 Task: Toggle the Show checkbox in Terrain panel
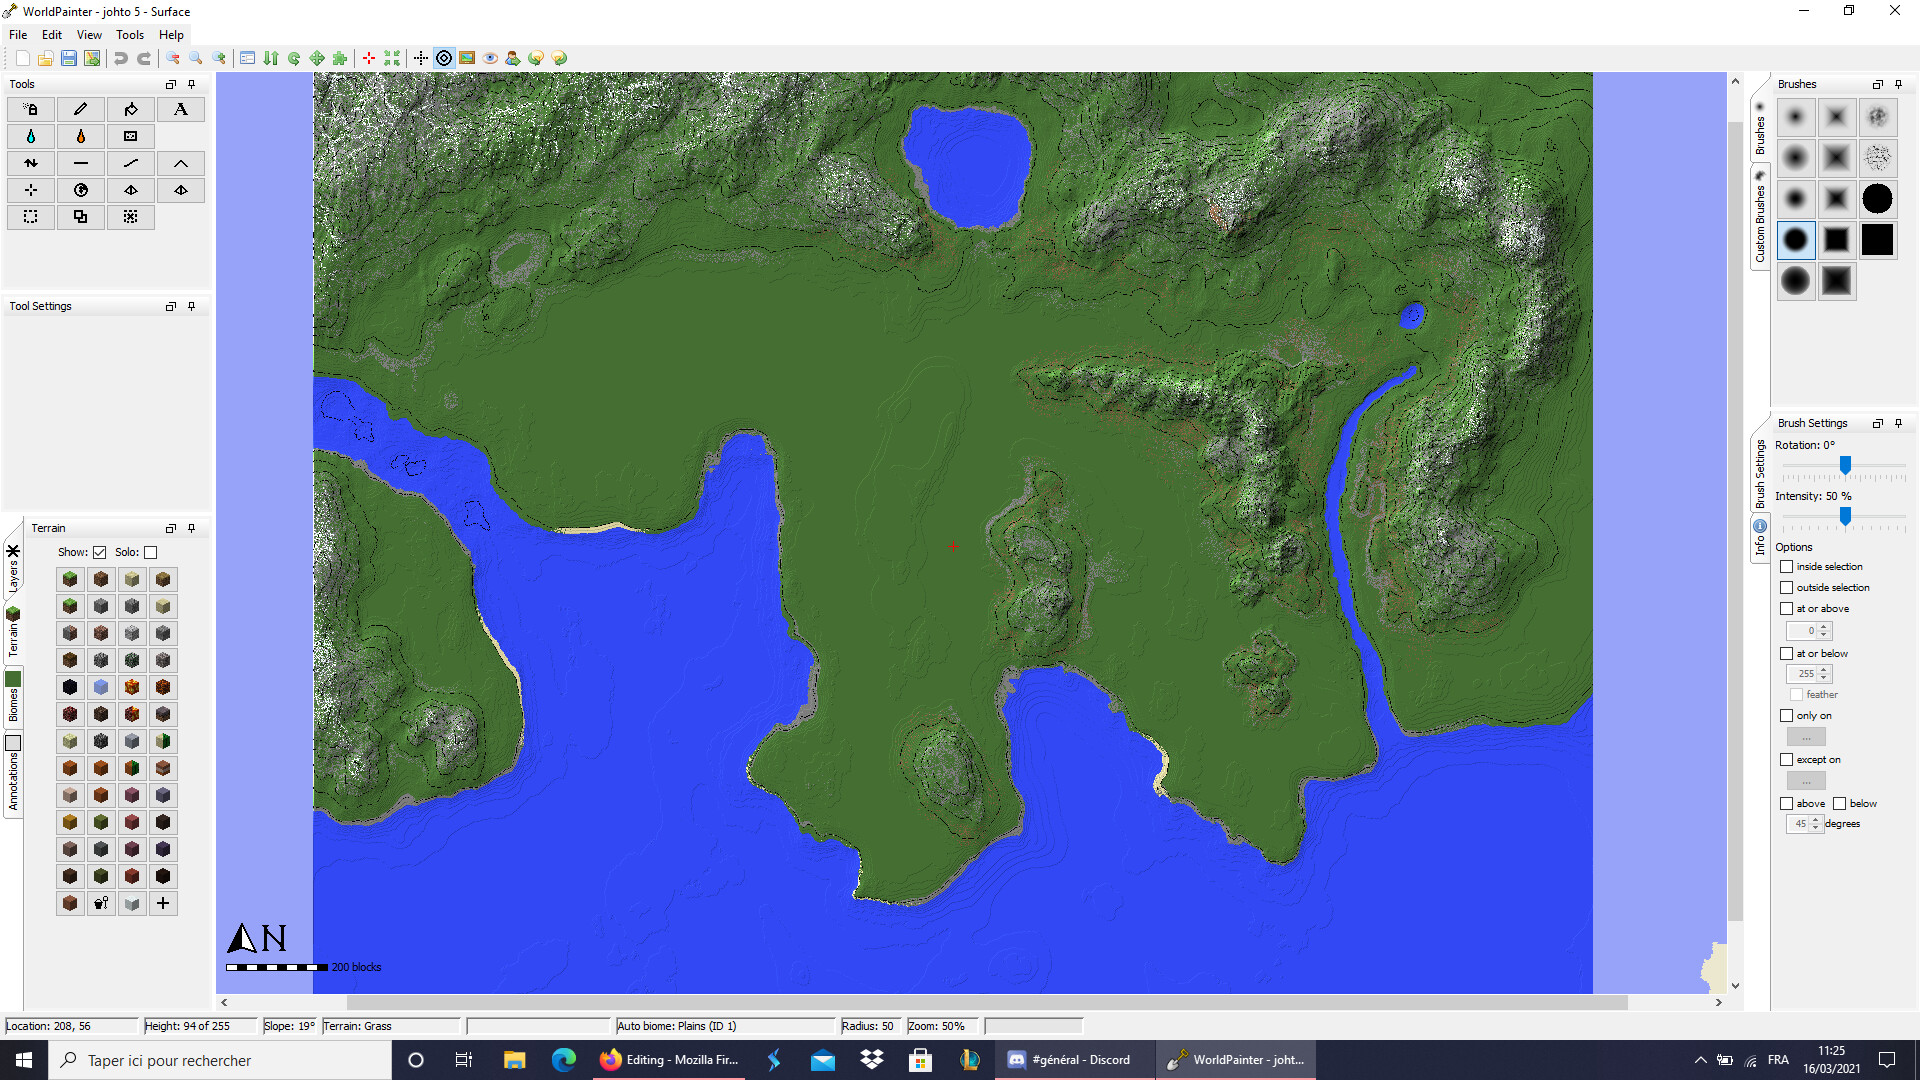(100, 552)
